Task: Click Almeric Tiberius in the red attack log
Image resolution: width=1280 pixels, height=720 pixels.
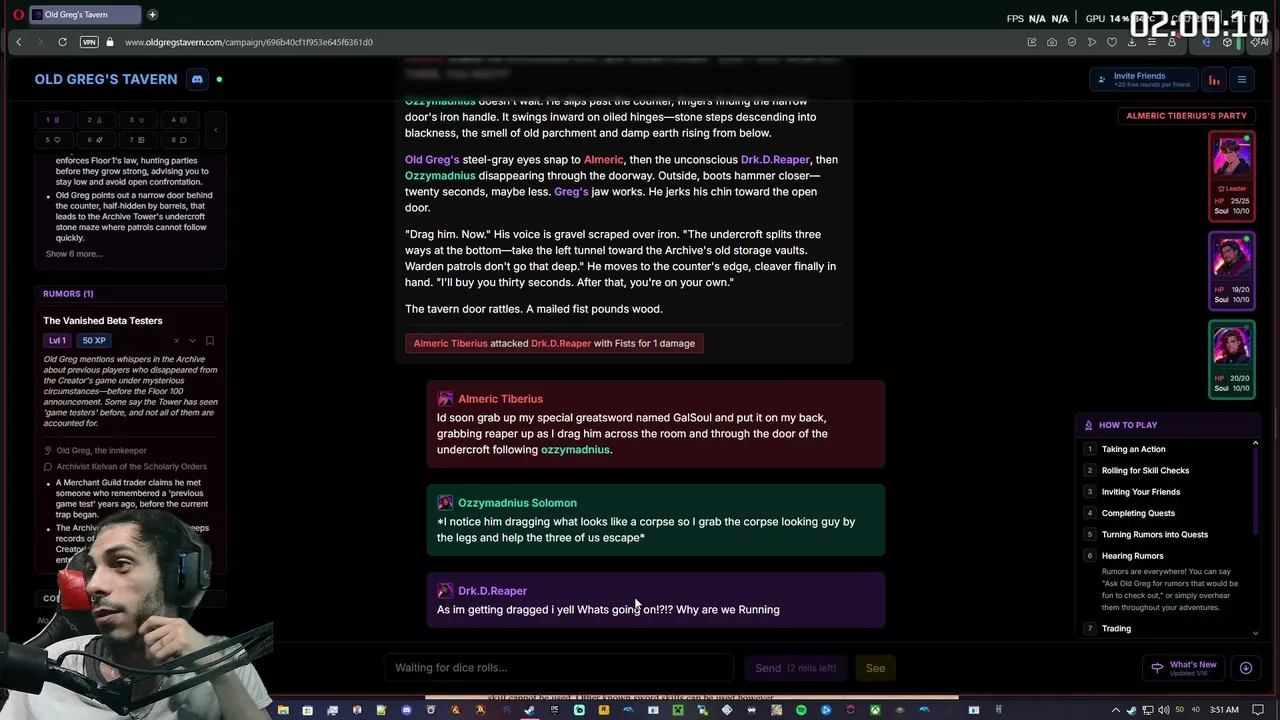Action: [450, 343]
